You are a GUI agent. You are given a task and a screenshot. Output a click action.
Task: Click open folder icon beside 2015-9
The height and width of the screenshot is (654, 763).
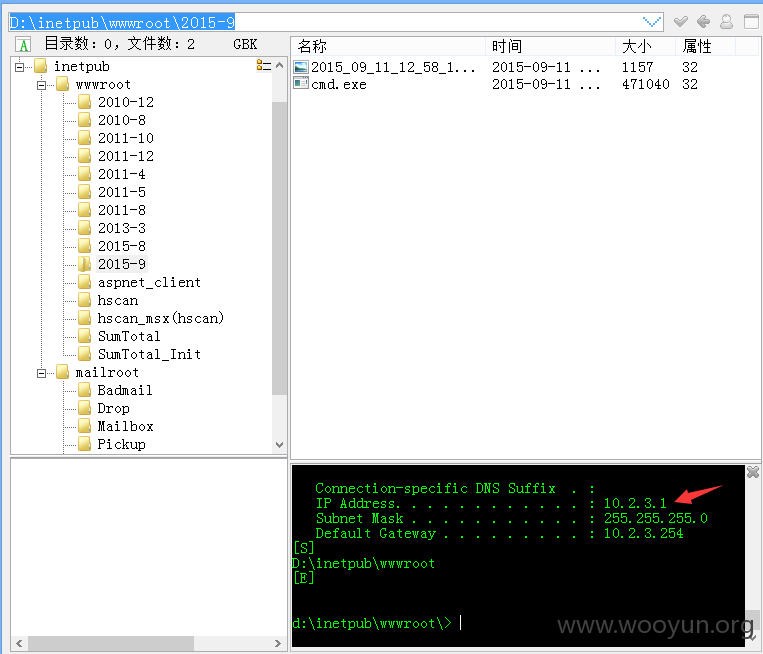[85, 264]
